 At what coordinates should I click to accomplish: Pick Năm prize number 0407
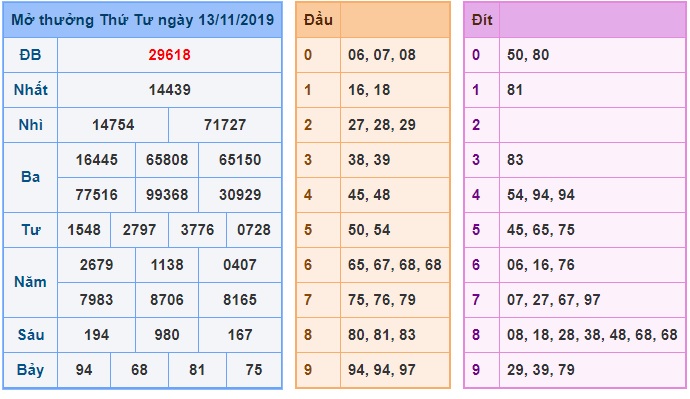[240, 265]
